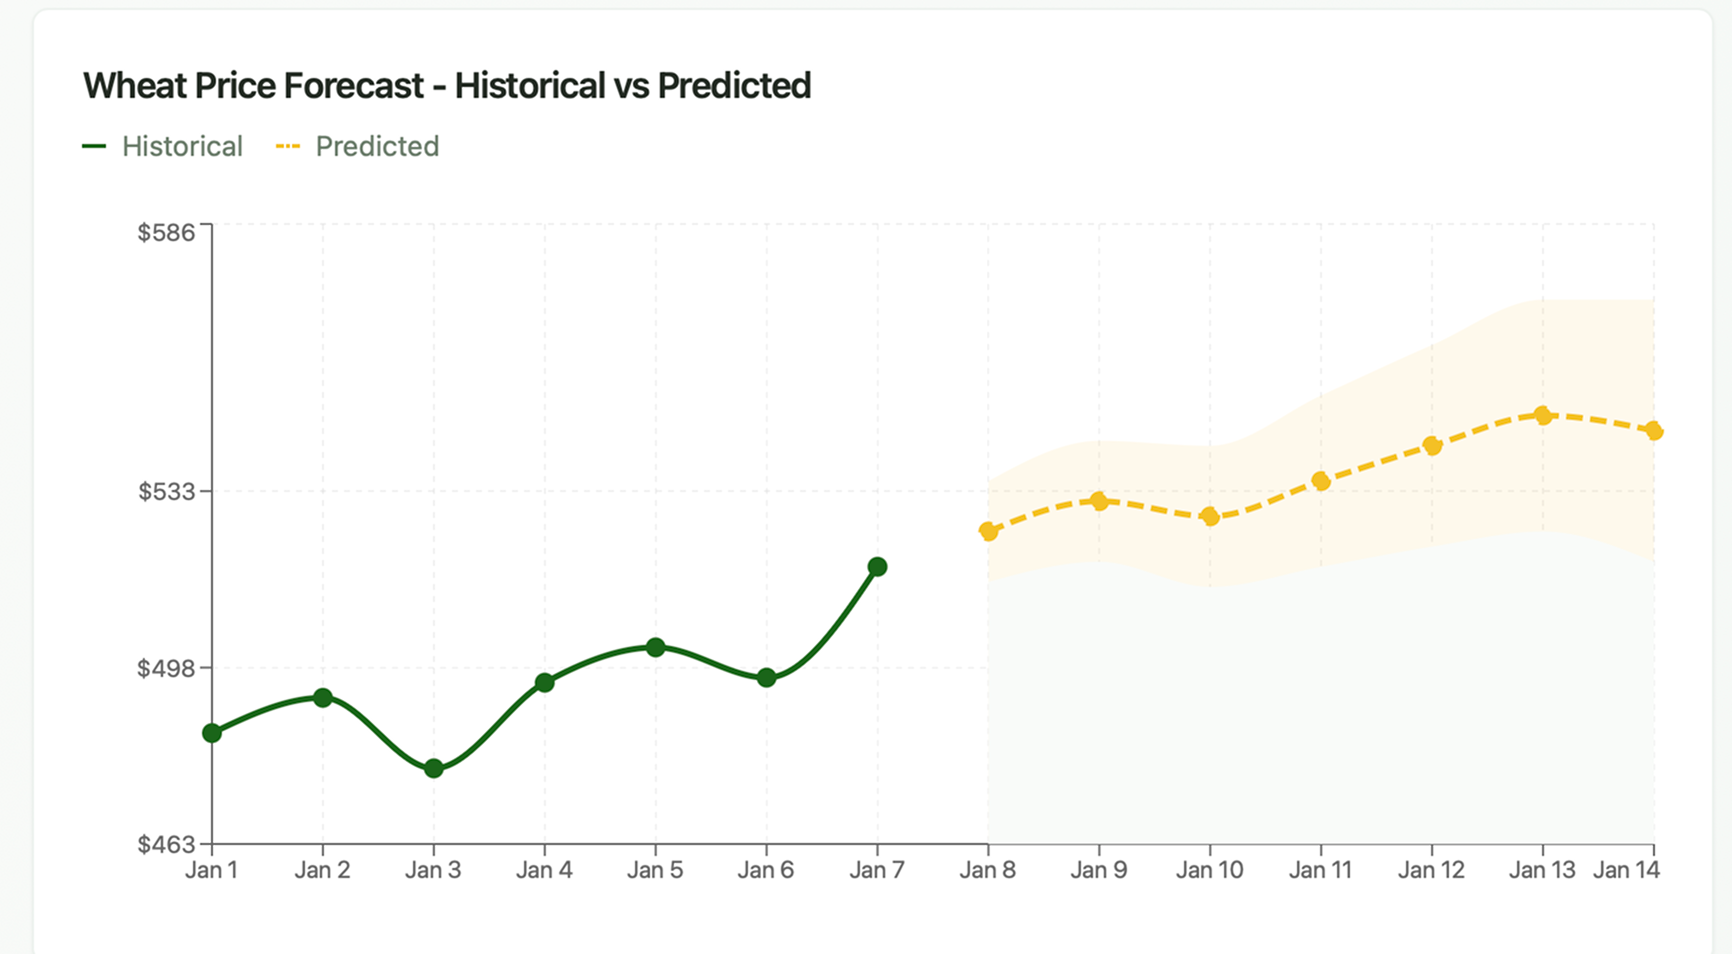
Task: Select the Jan 12 predicted data point
Action: [1432, 446]
